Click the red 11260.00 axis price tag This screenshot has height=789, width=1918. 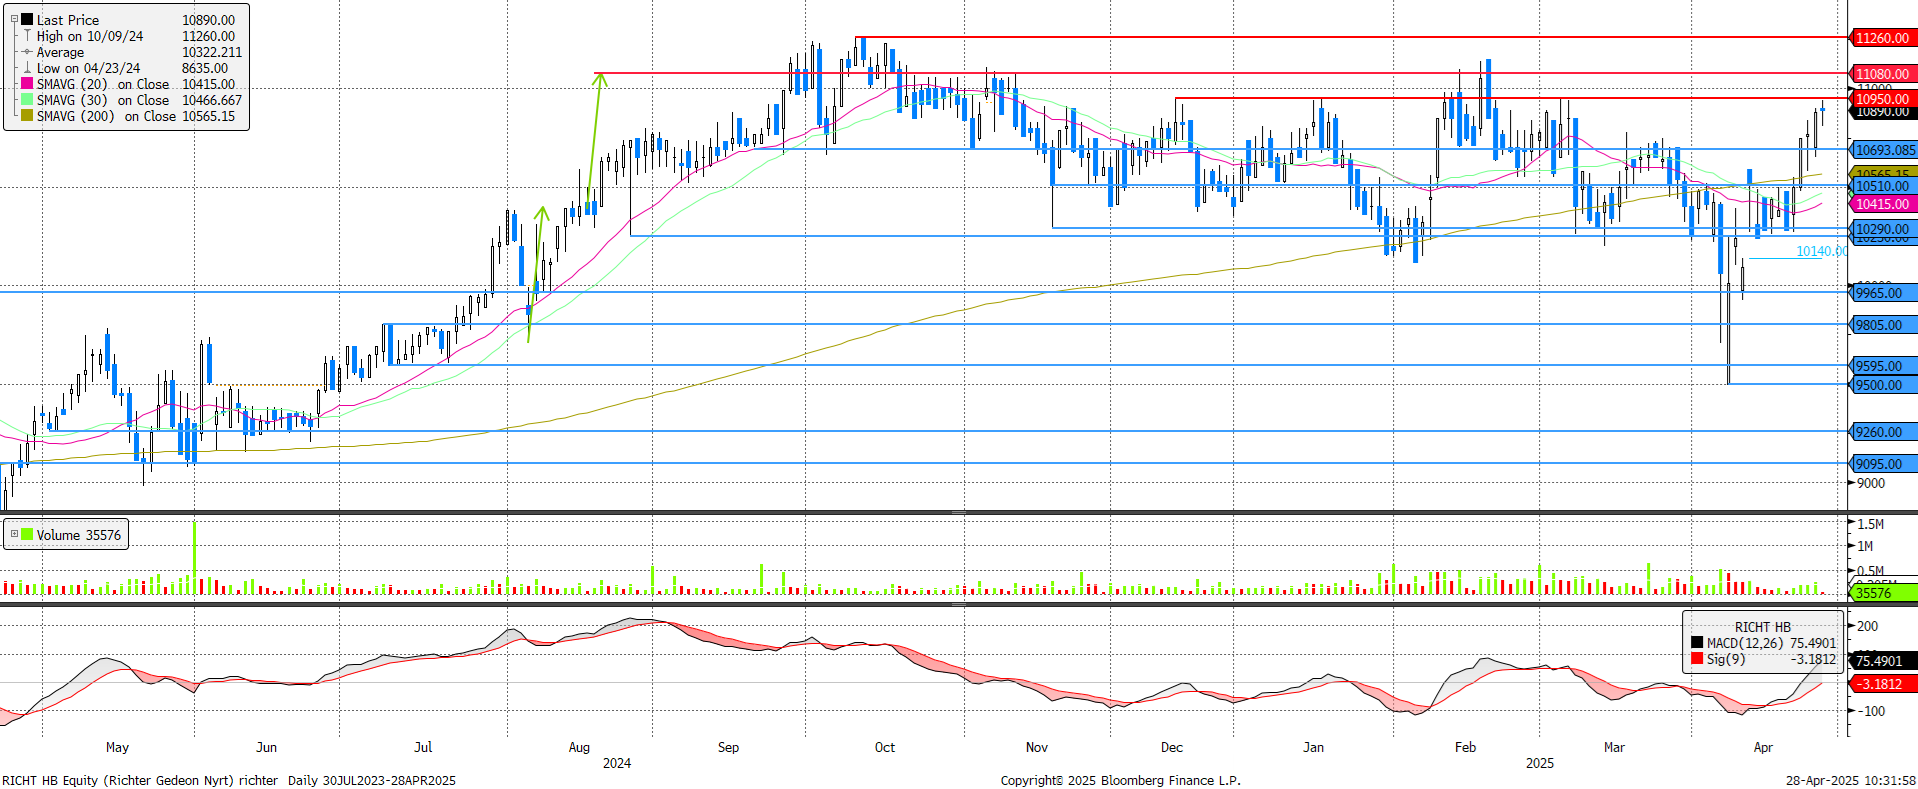pos(1881,38)
